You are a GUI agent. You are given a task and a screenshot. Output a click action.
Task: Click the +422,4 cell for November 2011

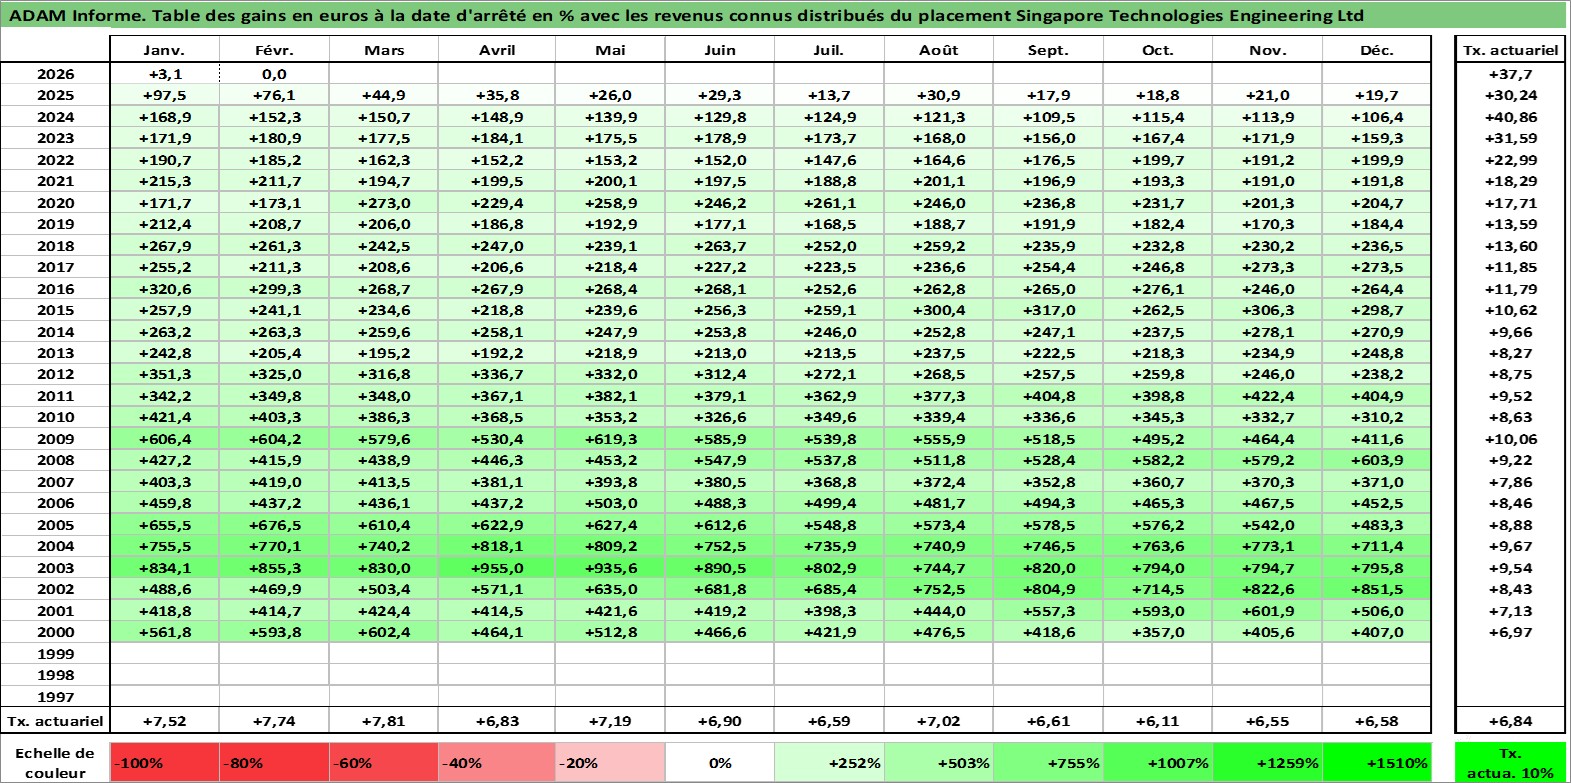(1268, 396)
